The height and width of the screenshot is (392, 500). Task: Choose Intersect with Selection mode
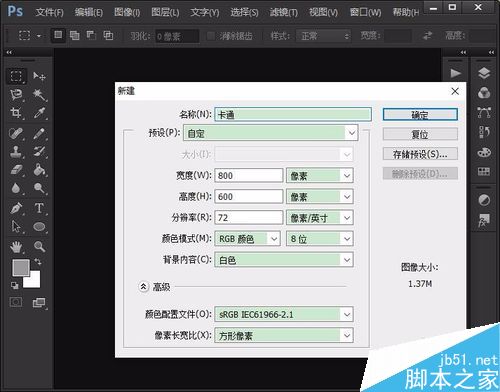[108, 35]
